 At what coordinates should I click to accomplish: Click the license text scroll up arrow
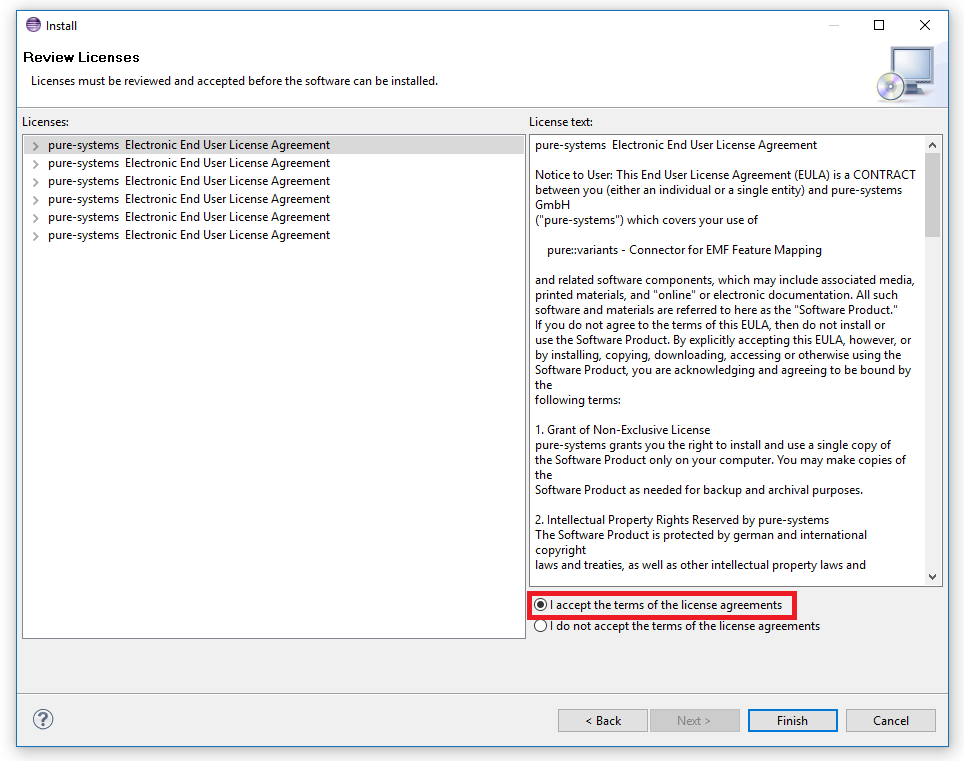pyautogui.click(x=932, y=145)
